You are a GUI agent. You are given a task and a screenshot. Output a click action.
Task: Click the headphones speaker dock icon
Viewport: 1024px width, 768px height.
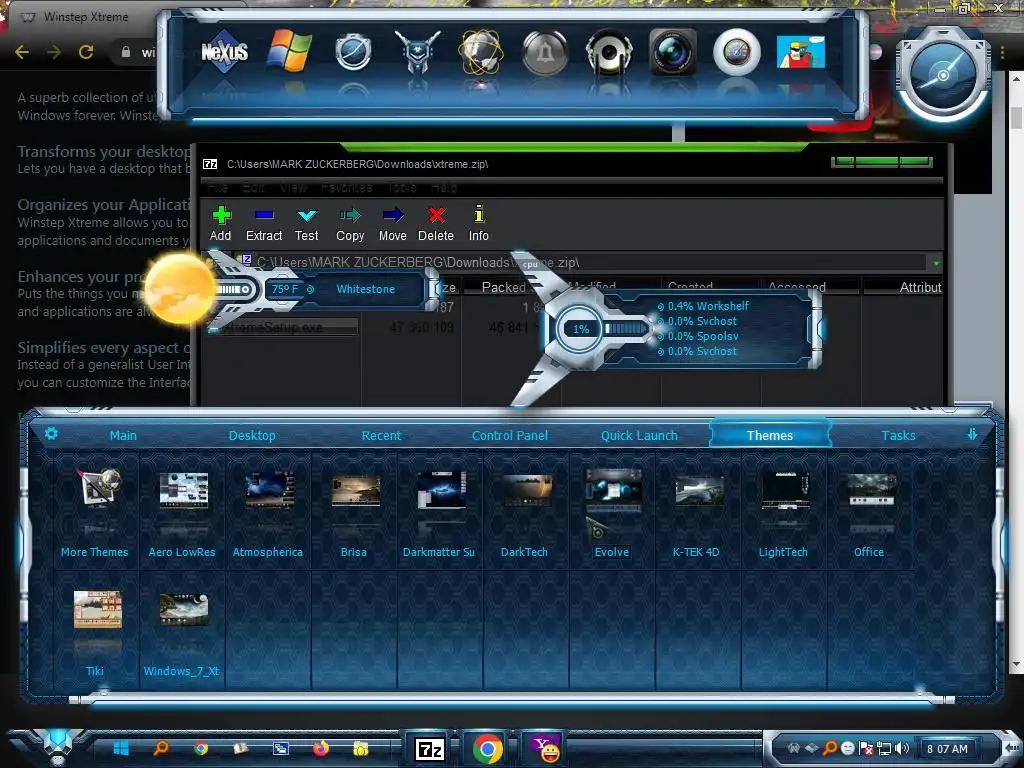pyautogui.click(x=609, y=52)
